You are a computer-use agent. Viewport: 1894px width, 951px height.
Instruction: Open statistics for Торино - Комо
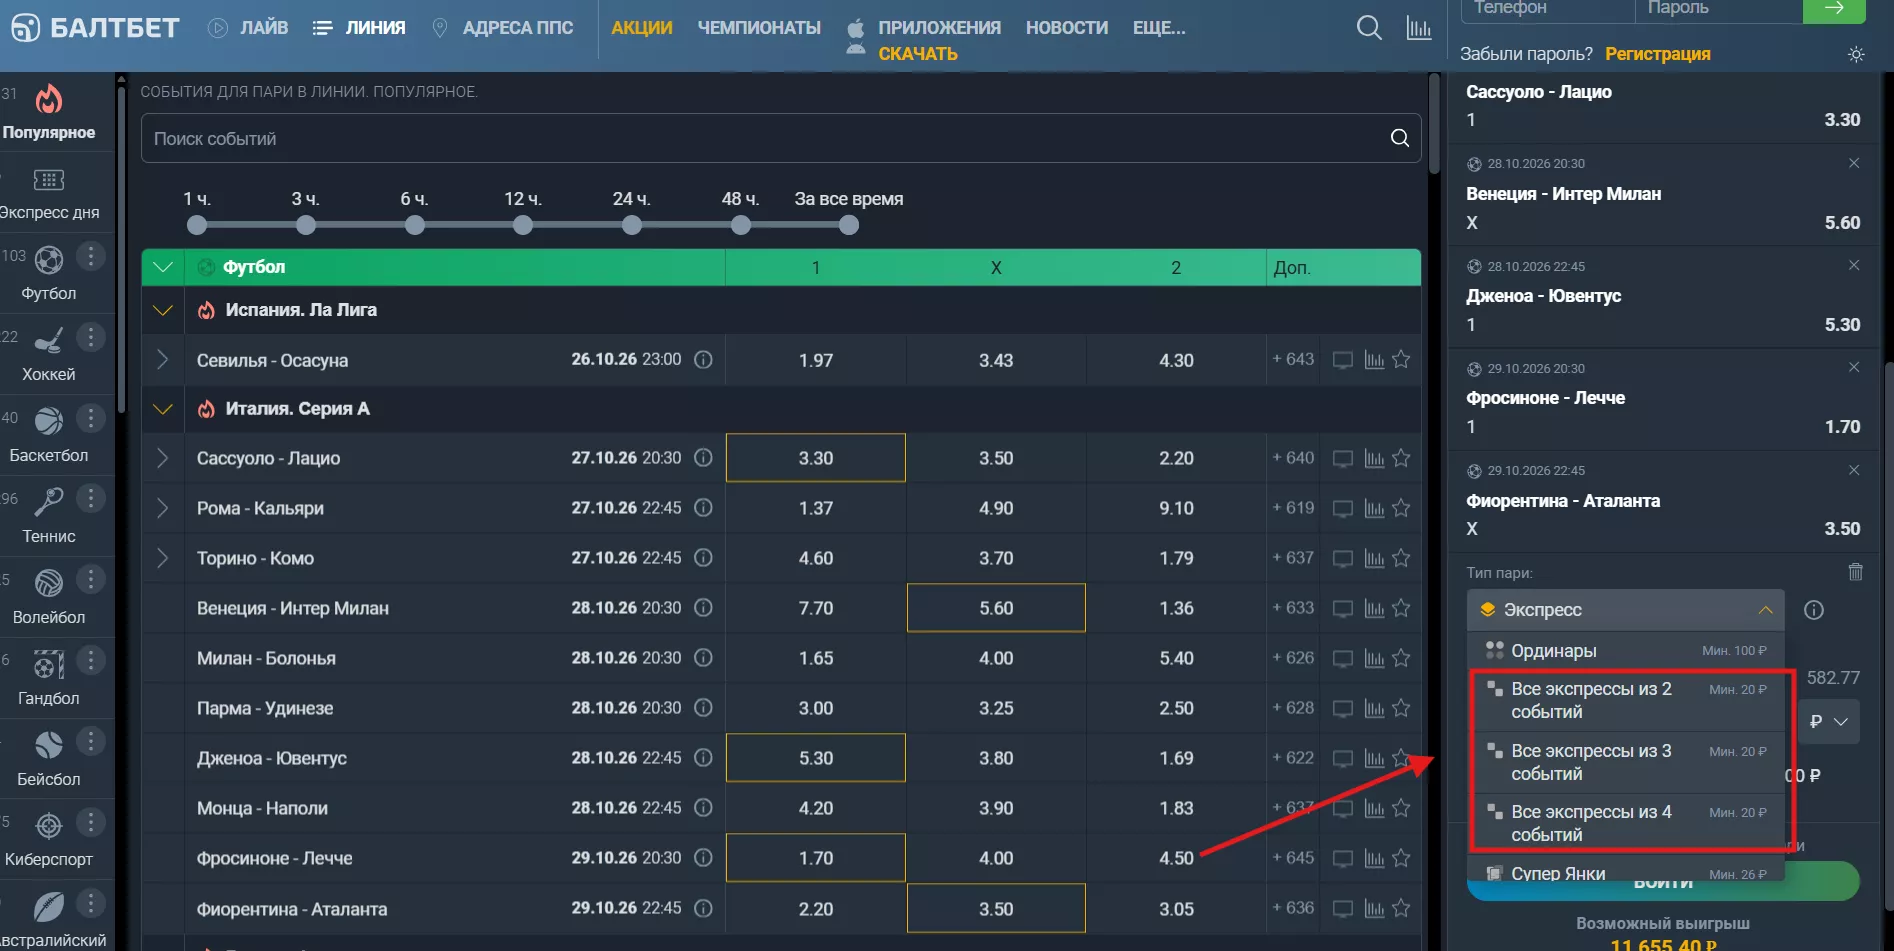coord(1374,558)
